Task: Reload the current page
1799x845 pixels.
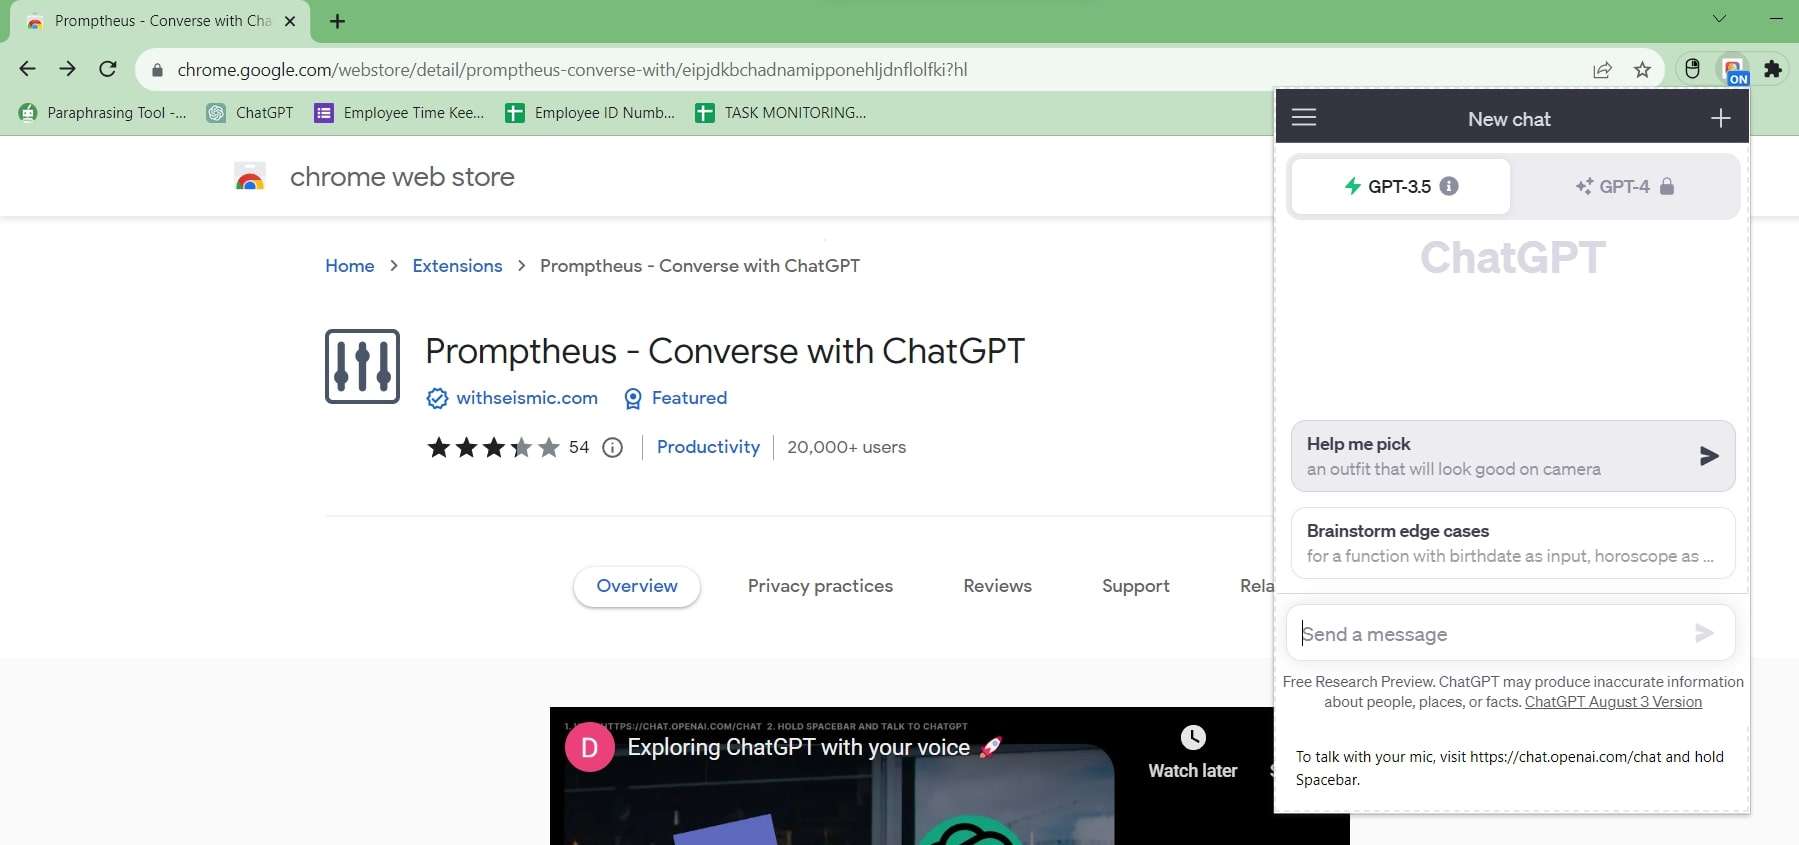Action: (108, 69)
